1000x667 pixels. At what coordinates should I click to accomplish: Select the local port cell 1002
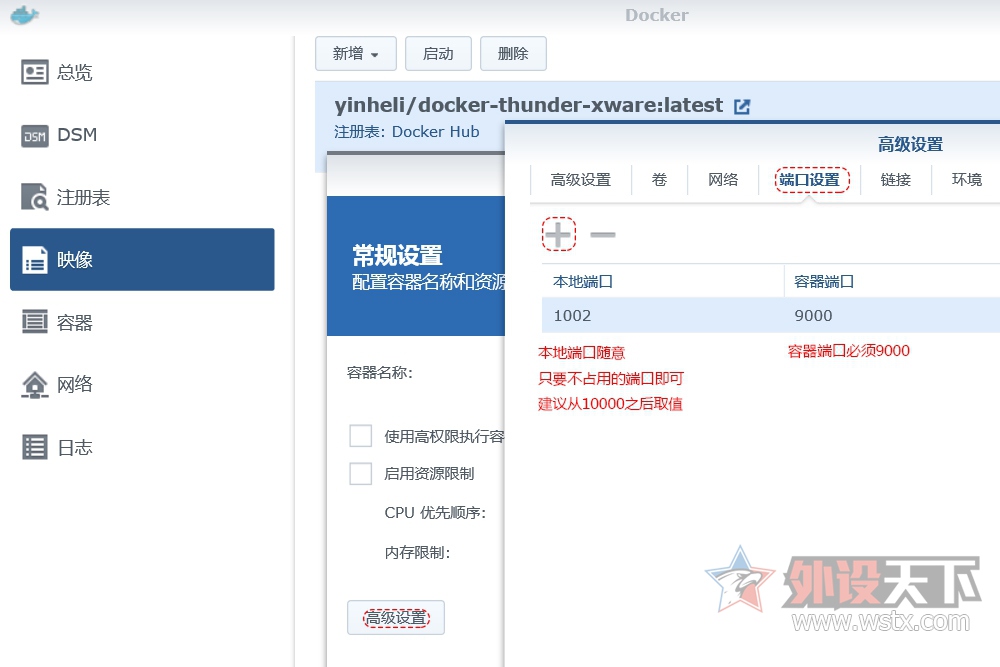click(663, 315)
